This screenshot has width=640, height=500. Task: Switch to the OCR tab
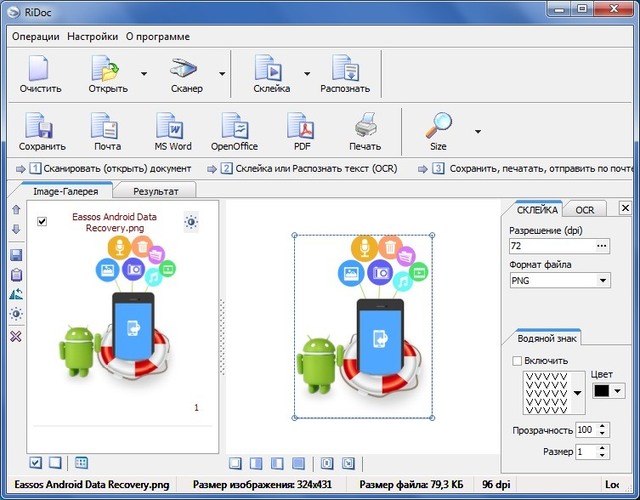585,210
